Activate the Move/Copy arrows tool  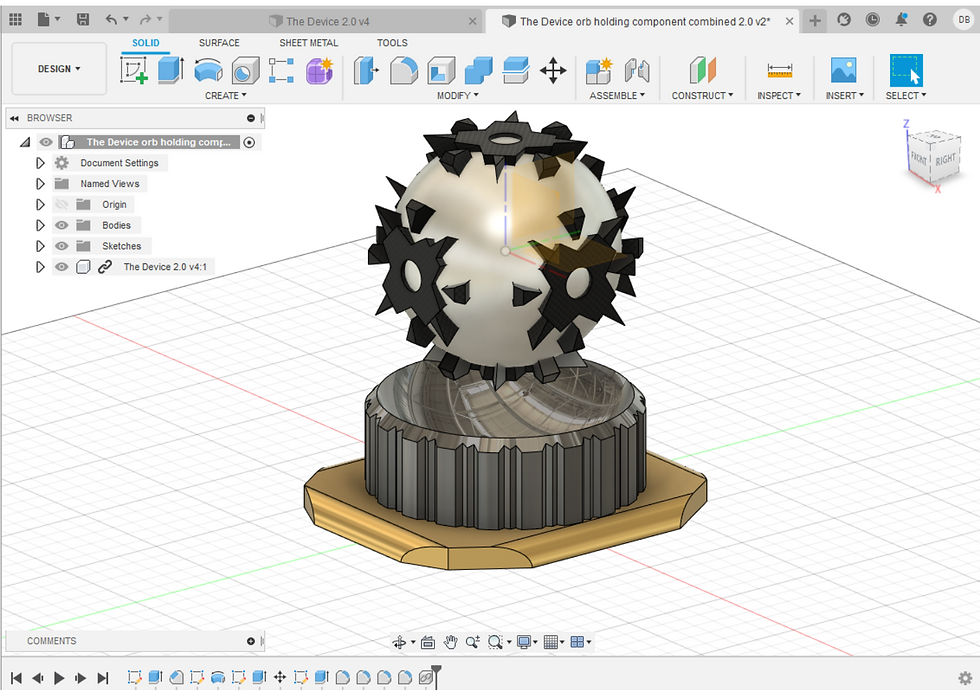coord(553,70)
